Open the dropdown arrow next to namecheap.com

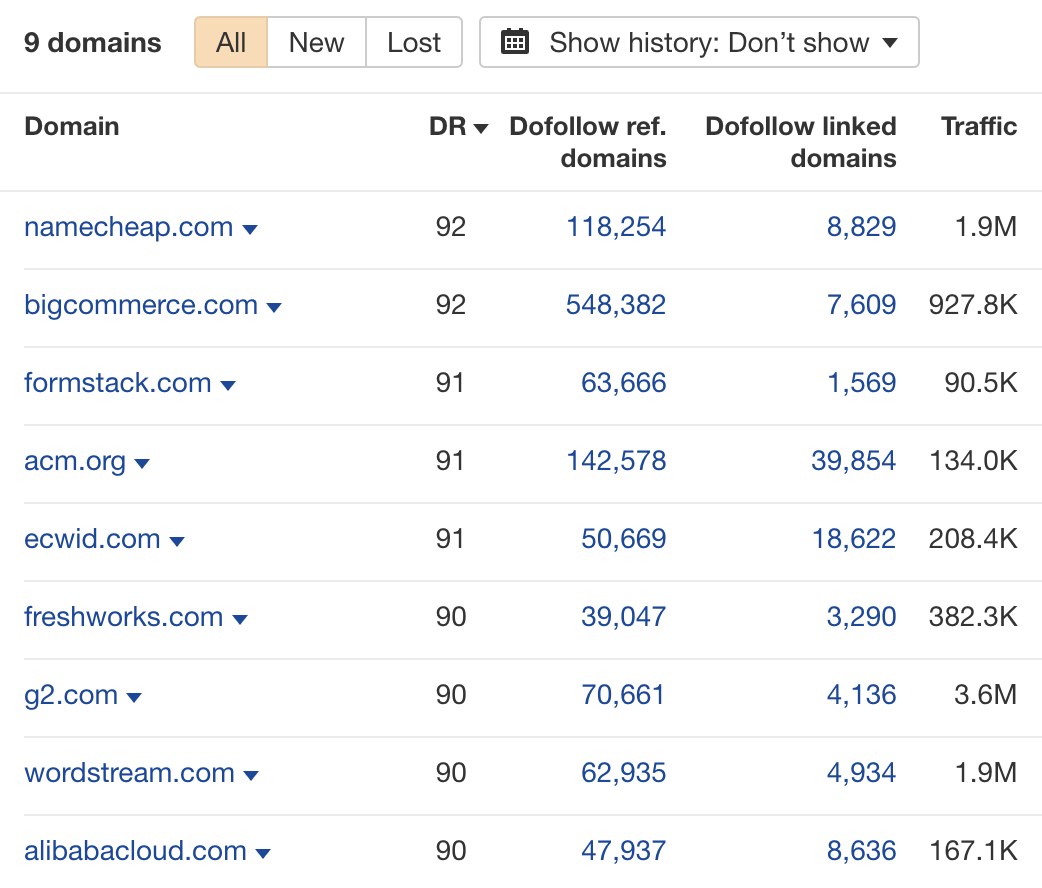coord(251,228)
